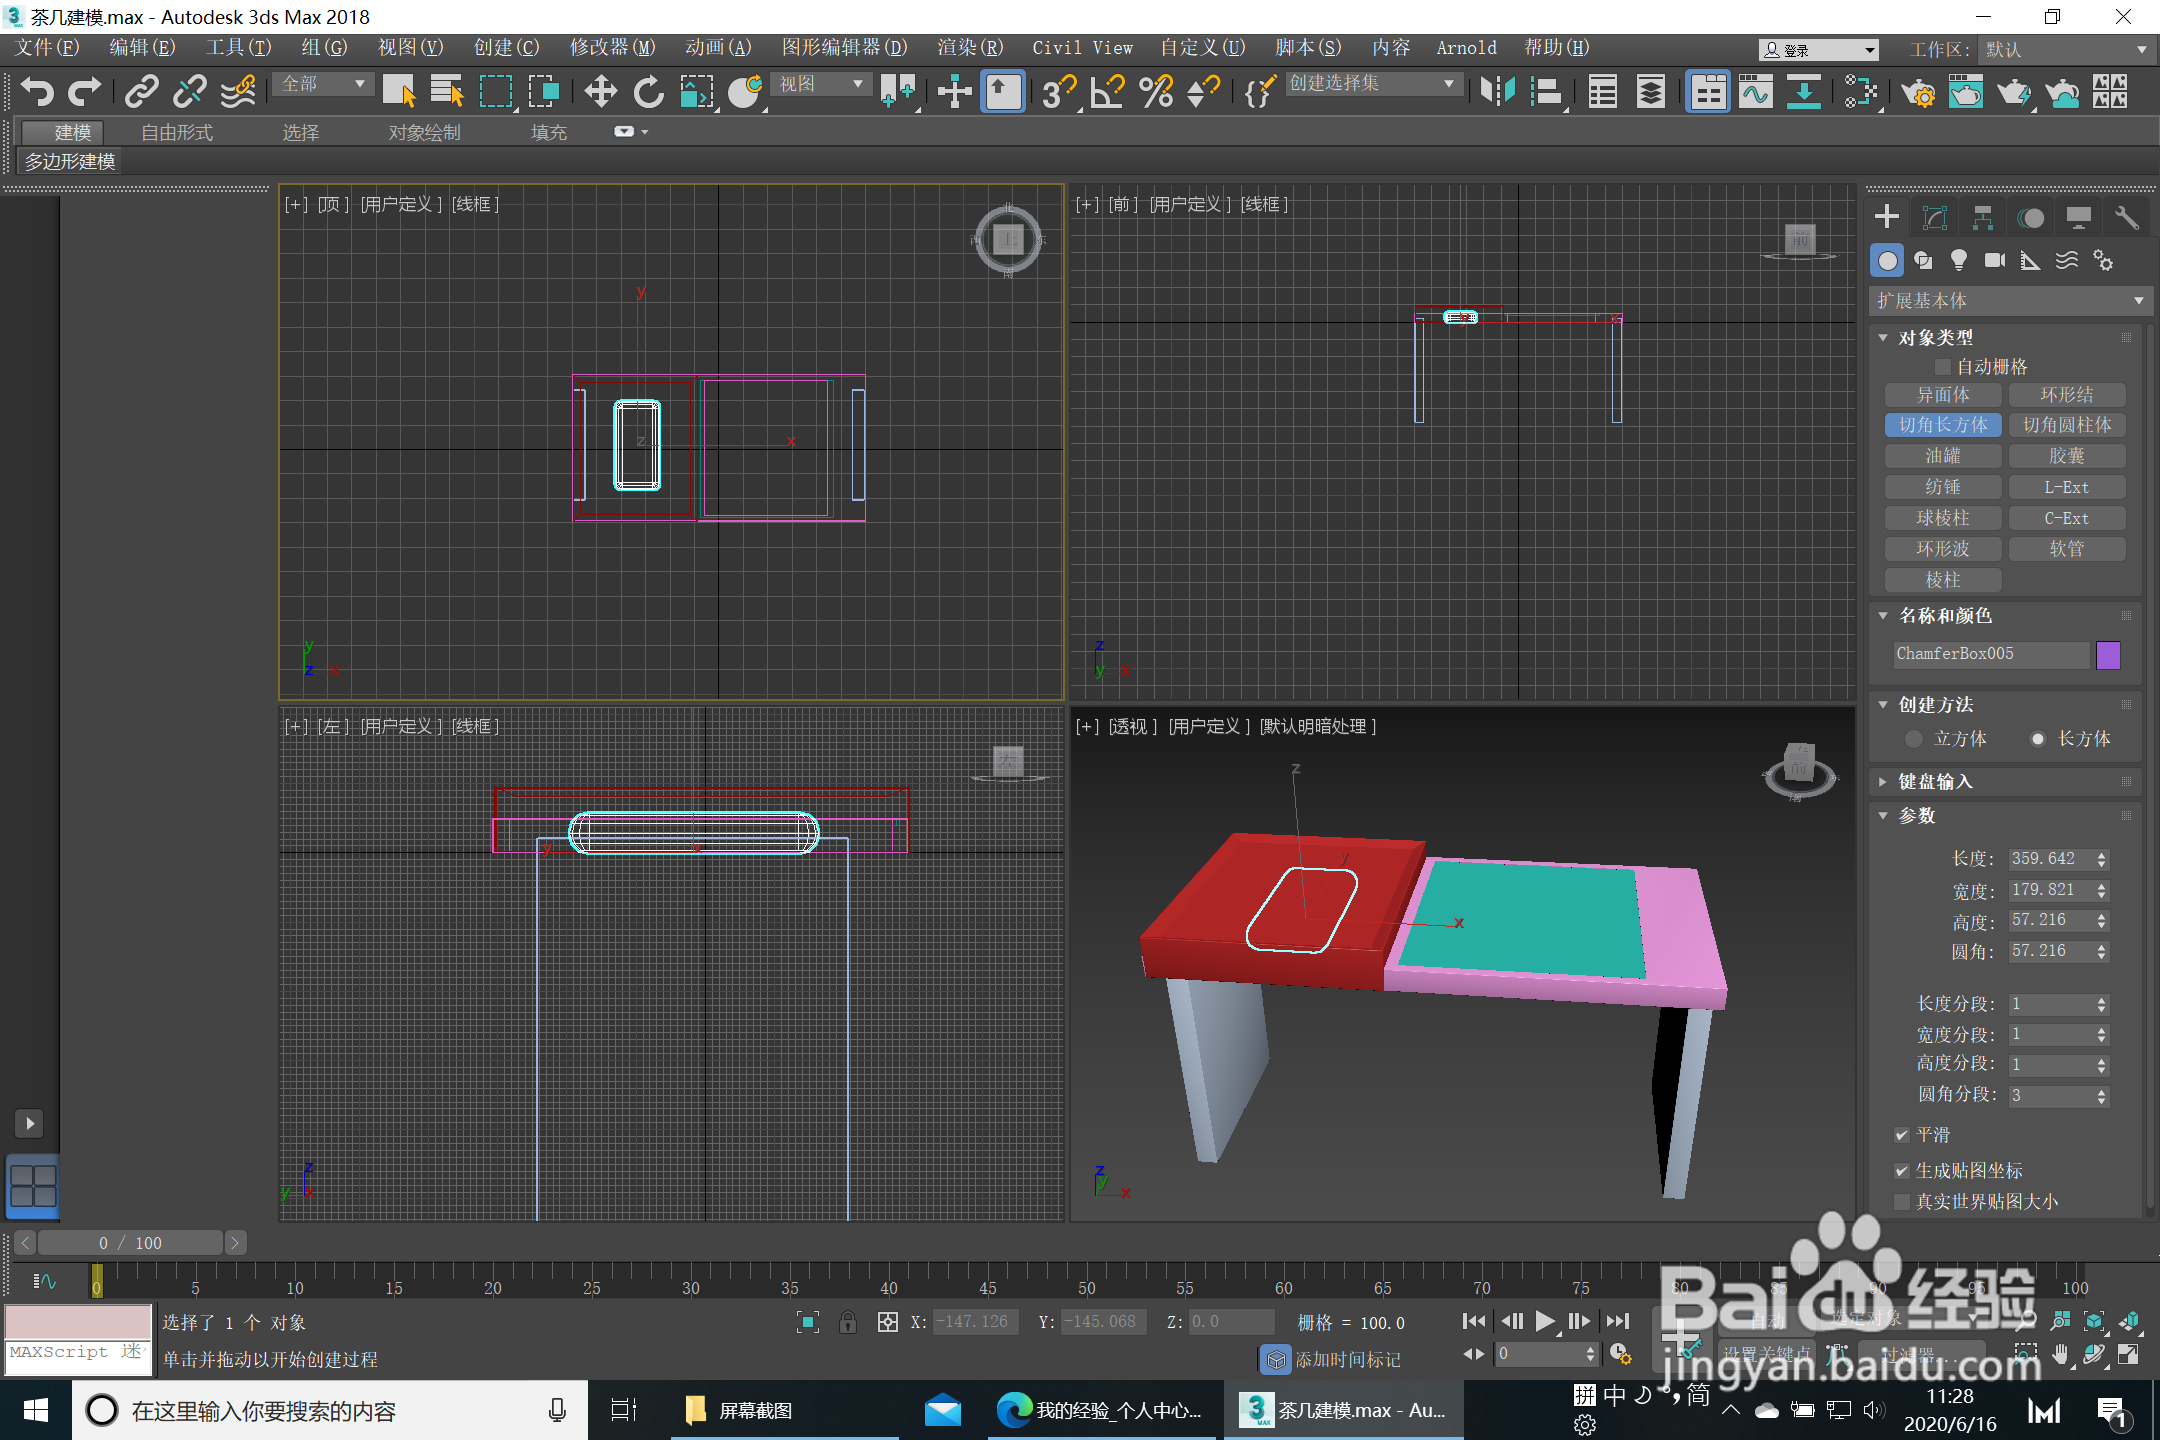Viewport: 2160px width, 1440px height.
Task: Activate the Select and Rotate tool
Action: point(649,91)
